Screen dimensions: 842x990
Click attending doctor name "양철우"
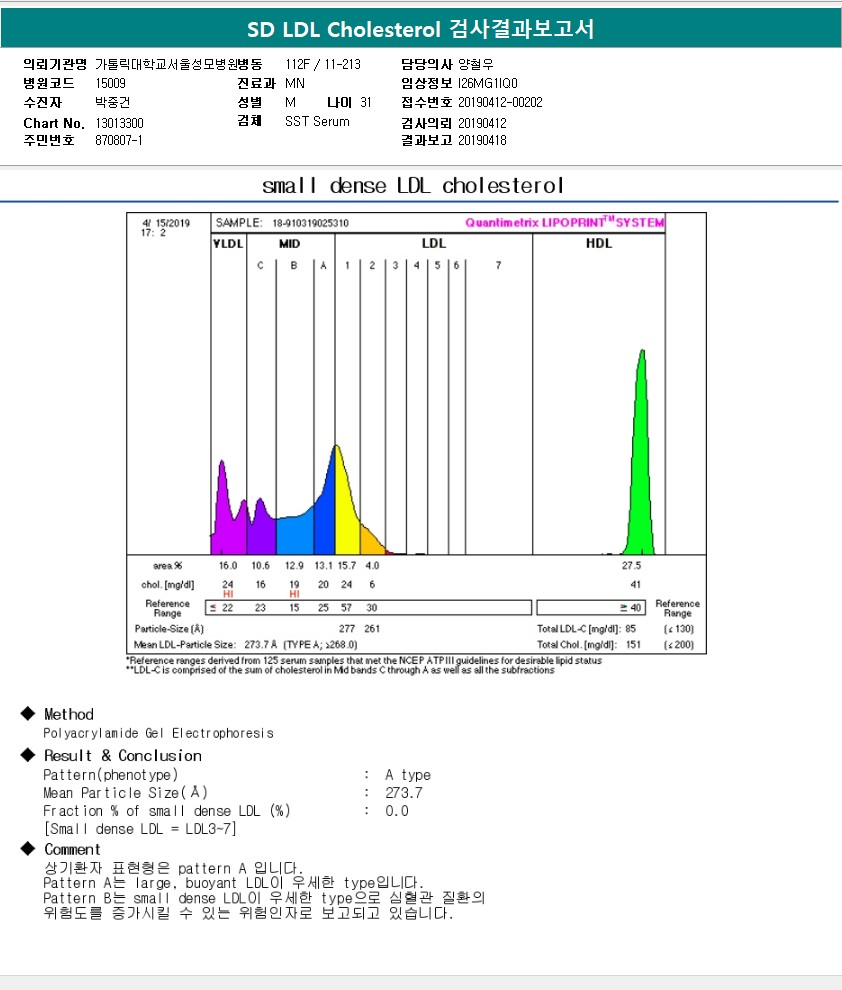pyautogui.click(x=476, y=64)
